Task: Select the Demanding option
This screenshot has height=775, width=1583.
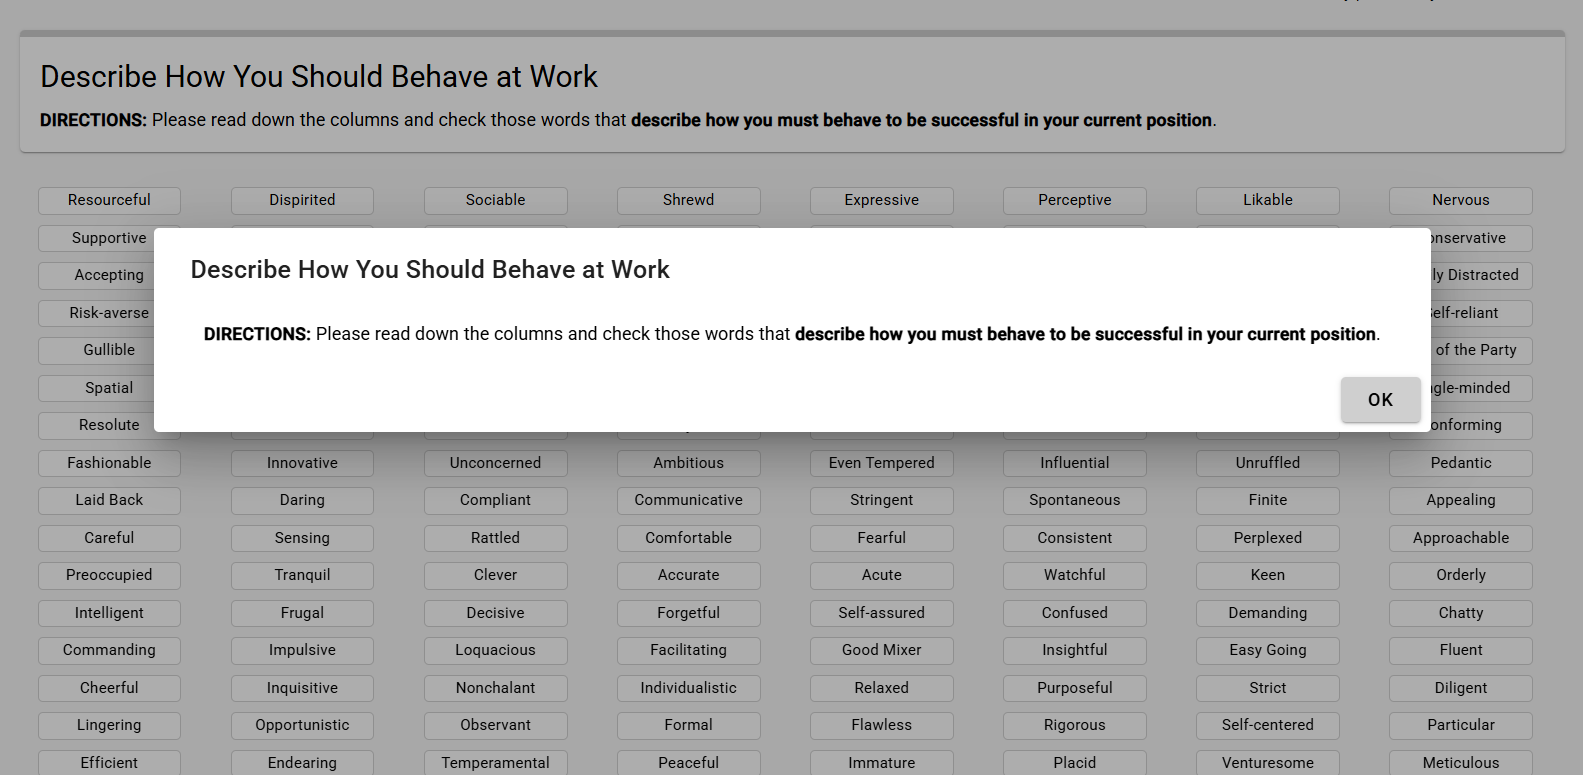Action: pyautogui.click(x=1267, y=613)
